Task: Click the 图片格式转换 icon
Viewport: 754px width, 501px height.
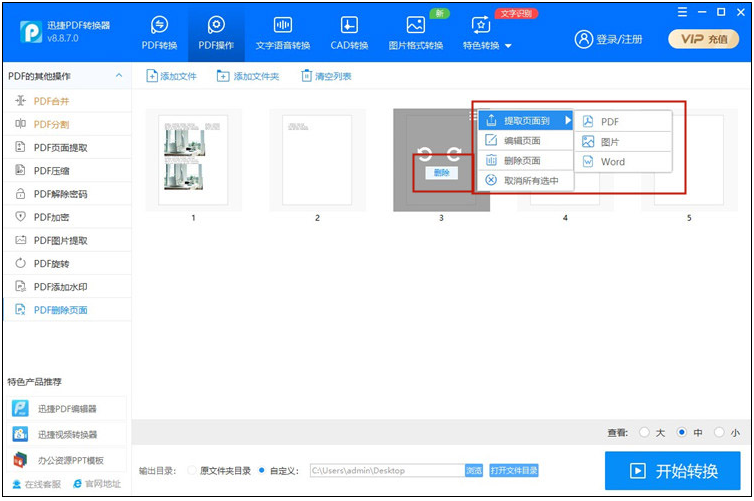Action: pos(415,25)
